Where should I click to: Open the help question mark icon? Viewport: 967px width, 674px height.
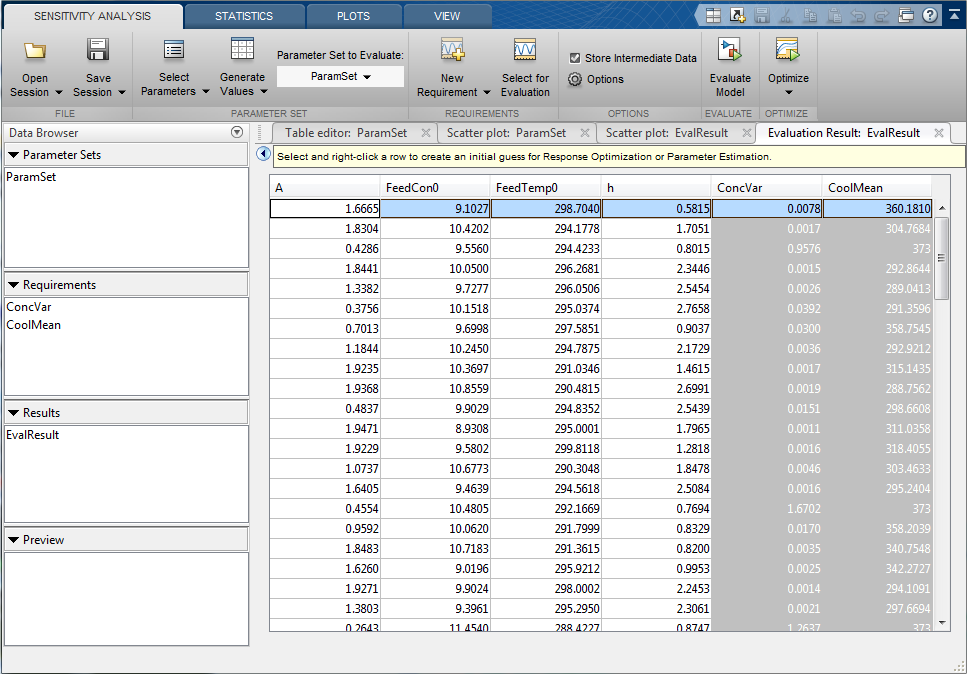pyautogui.click(x=930, y=15)
